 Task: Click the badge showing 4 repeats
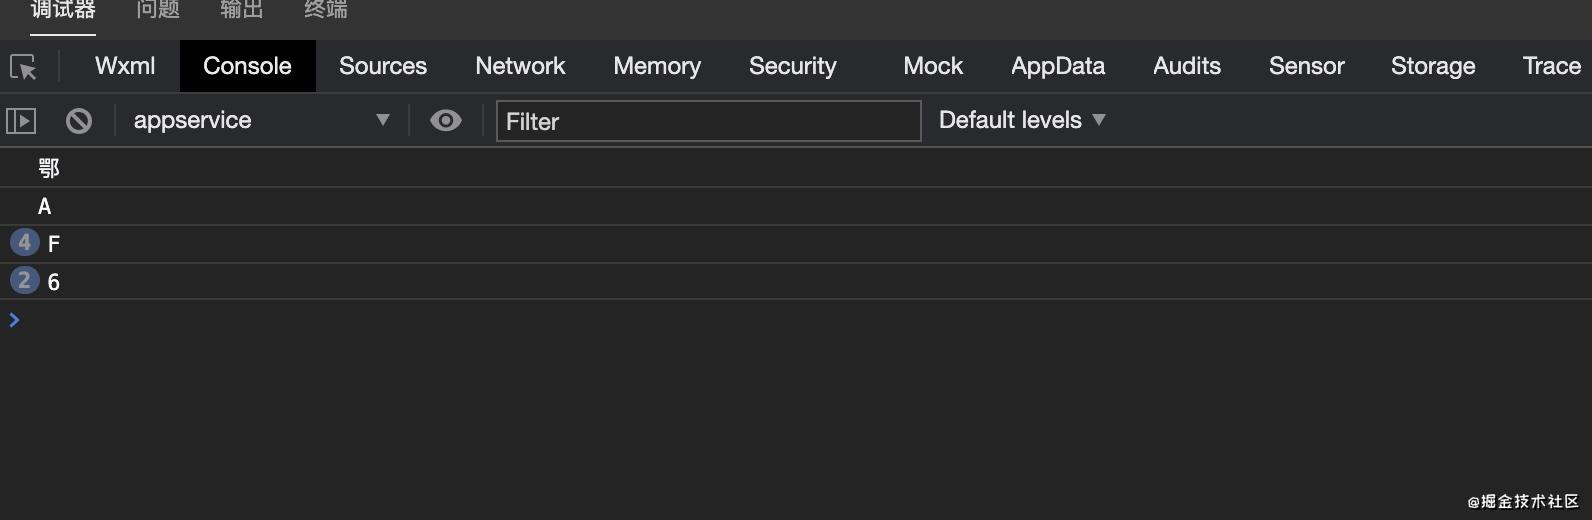(x=24, y=243)
